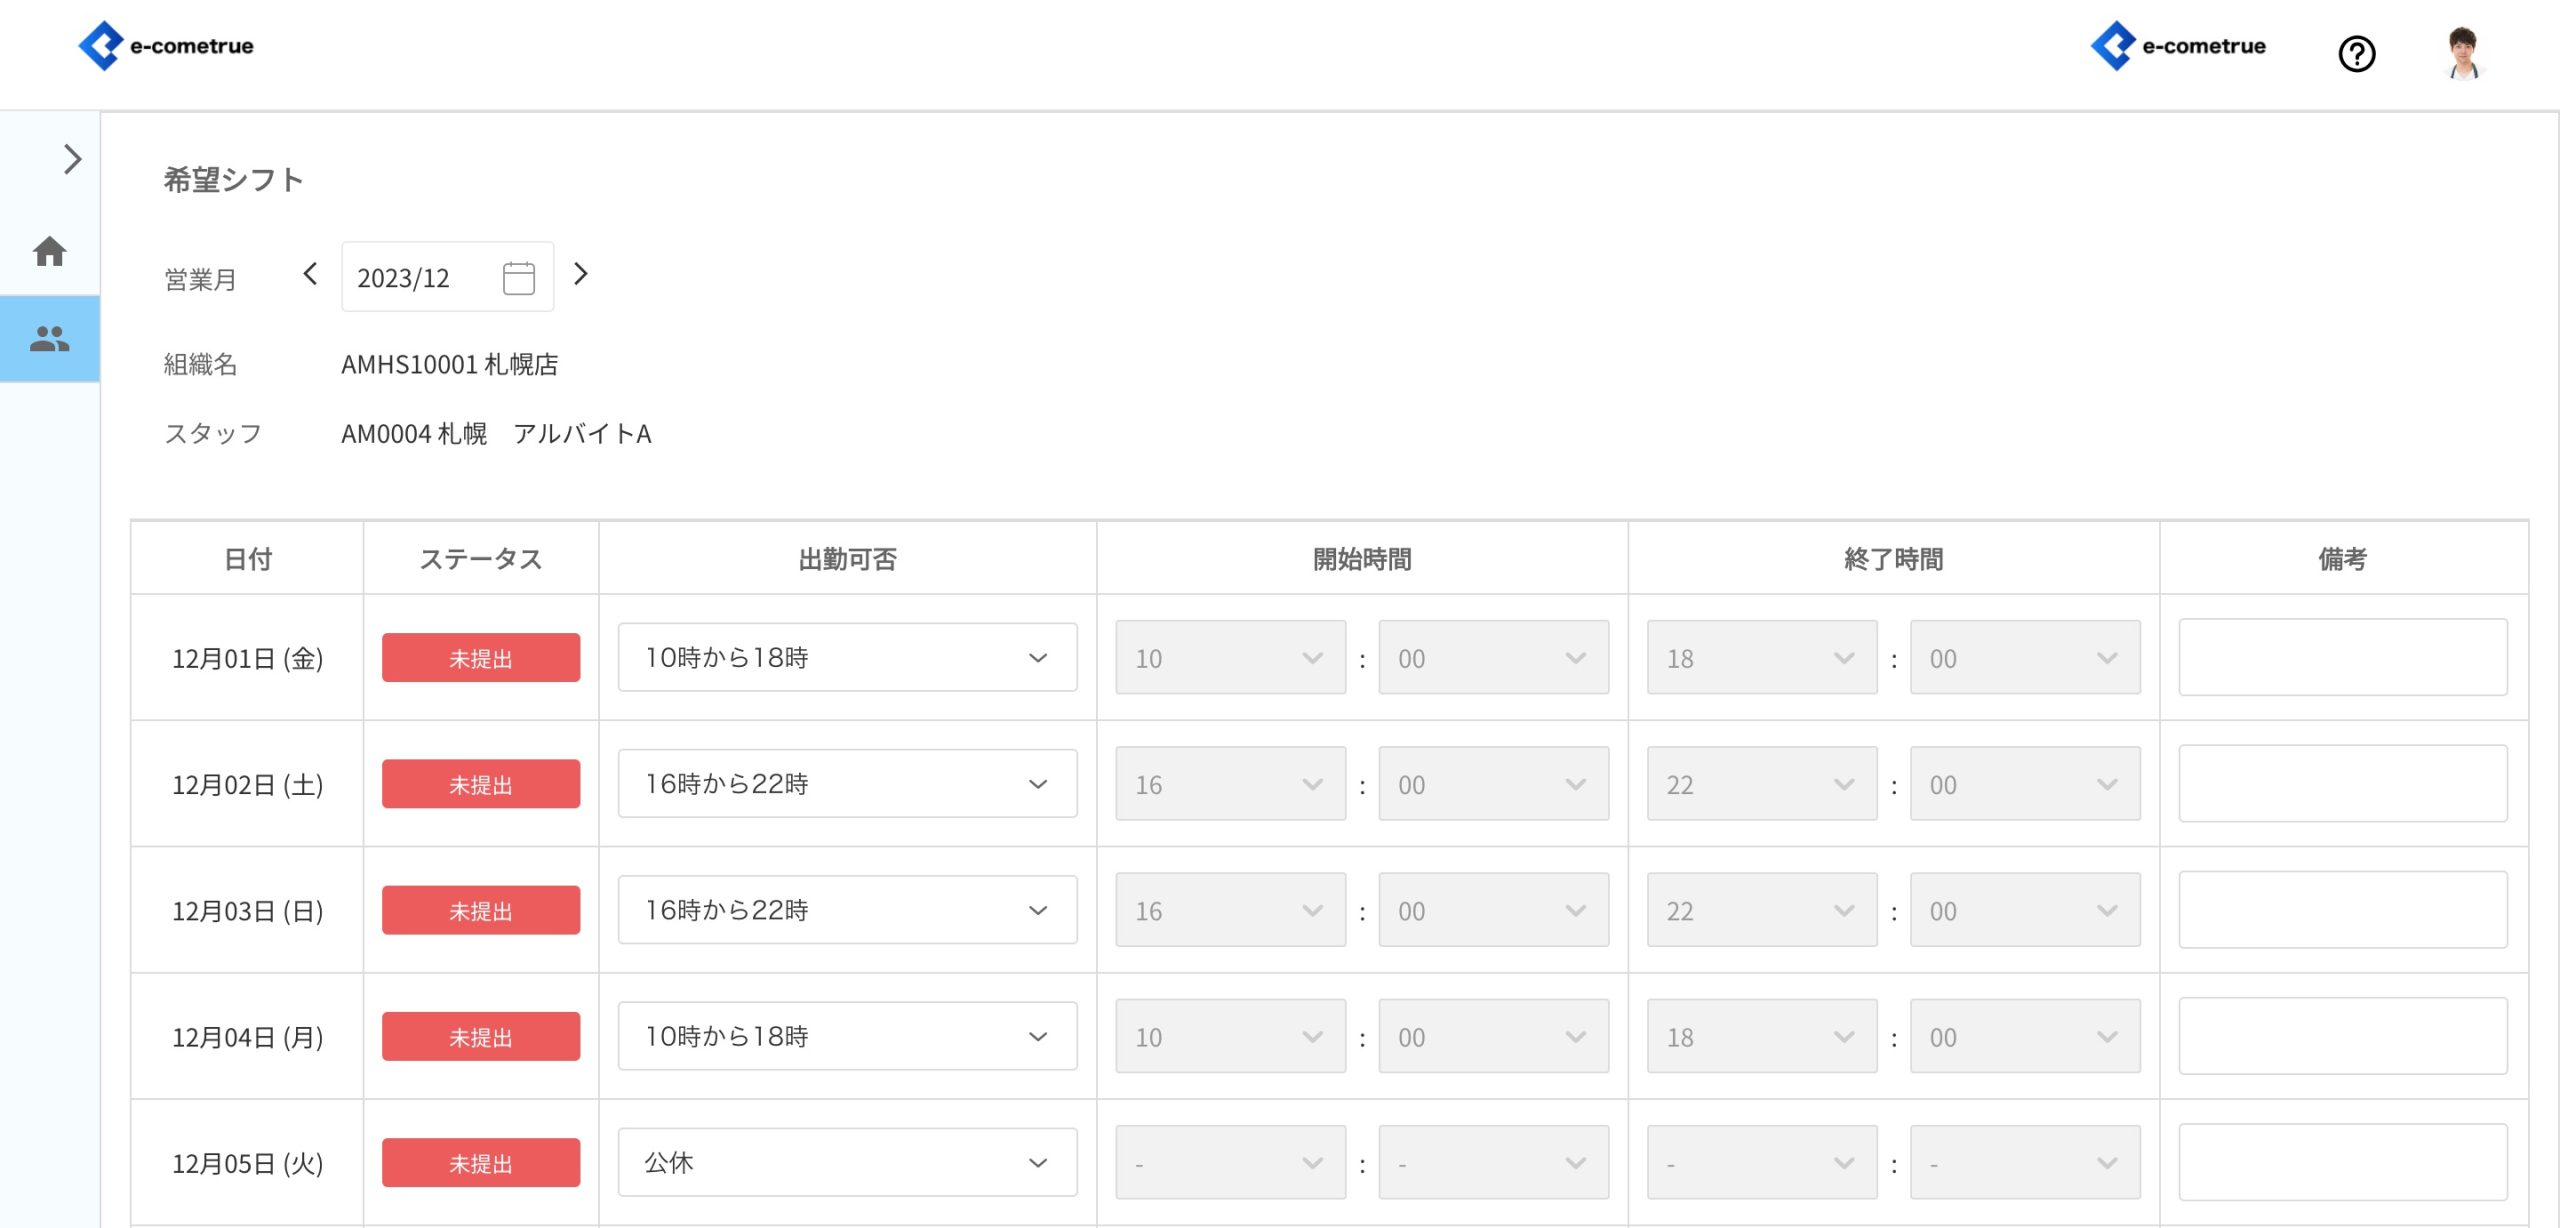Click e-cometrue logo at top right
This screenshot has width=2560, height=1228.
2178,46
